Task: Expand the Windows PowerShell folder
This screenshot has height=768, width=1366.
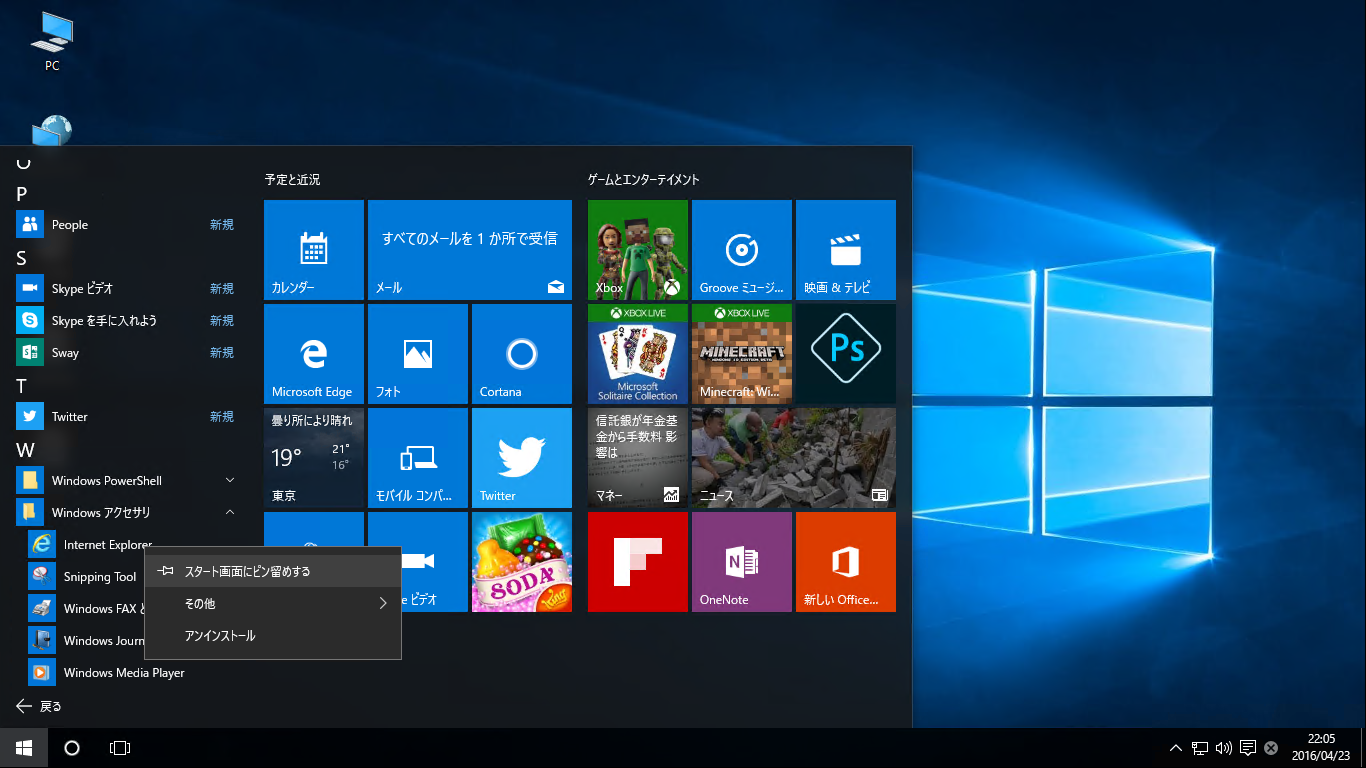Action: (x=125, y=480)
